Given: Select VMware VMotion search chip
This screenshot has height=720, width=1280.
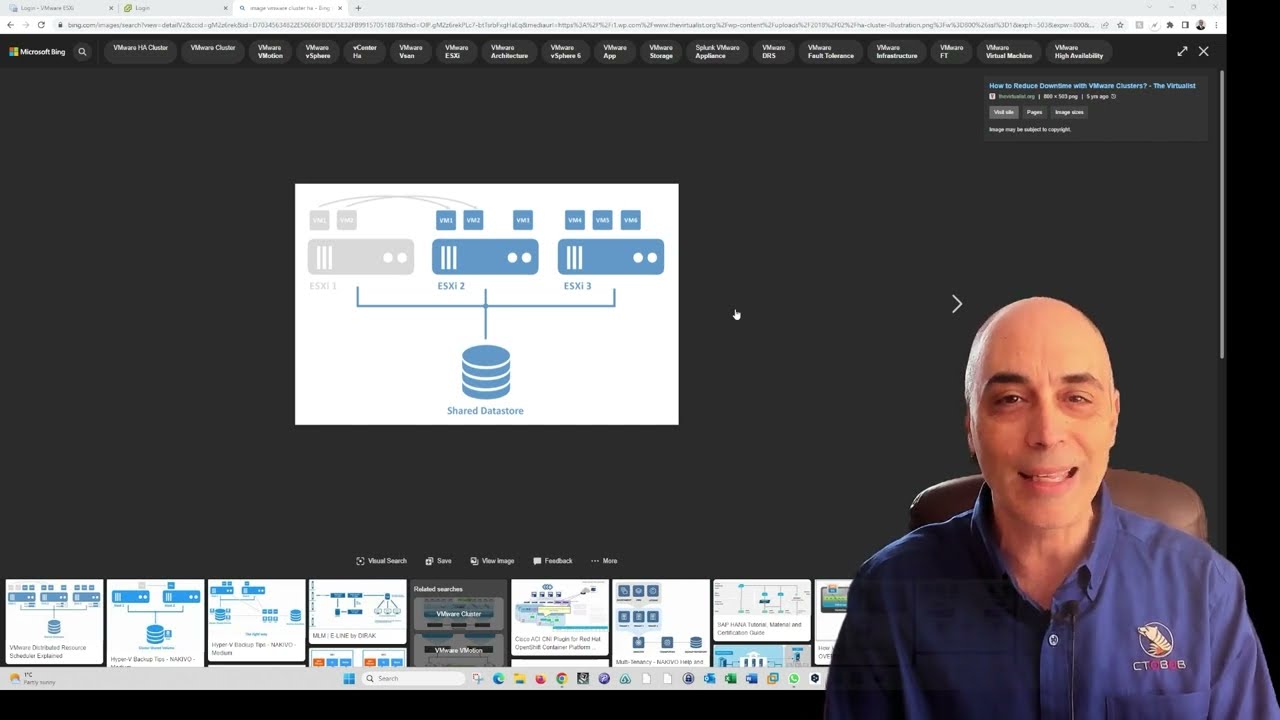Looking at the screenshot, I should click(x=270, y=51).
